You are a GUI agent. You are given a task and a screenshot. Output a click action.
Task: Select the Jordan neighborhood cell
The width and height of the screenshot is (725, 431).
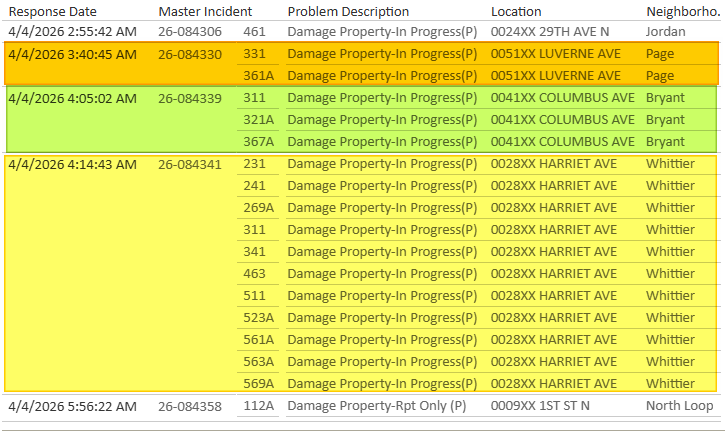pos(665,31)
